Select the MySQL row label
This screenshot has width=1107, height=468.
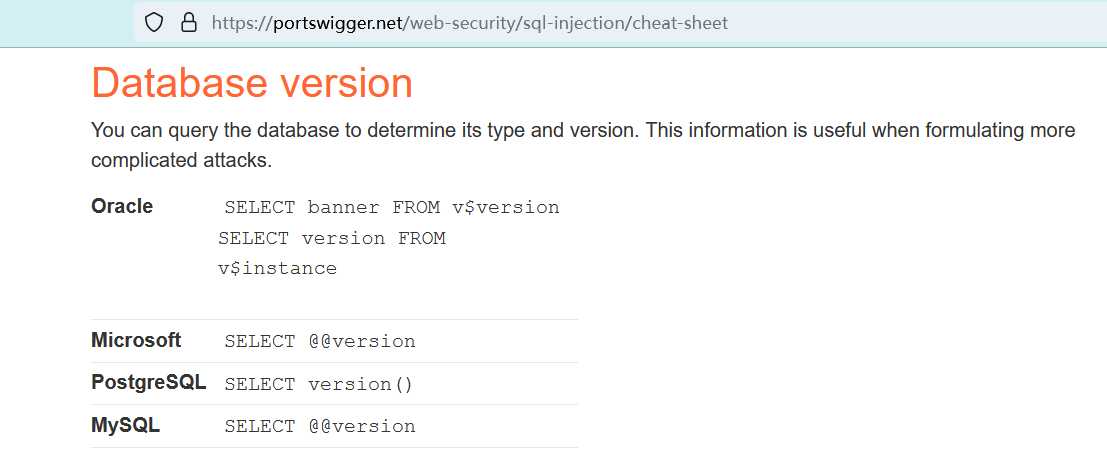(x=125, y=425)
